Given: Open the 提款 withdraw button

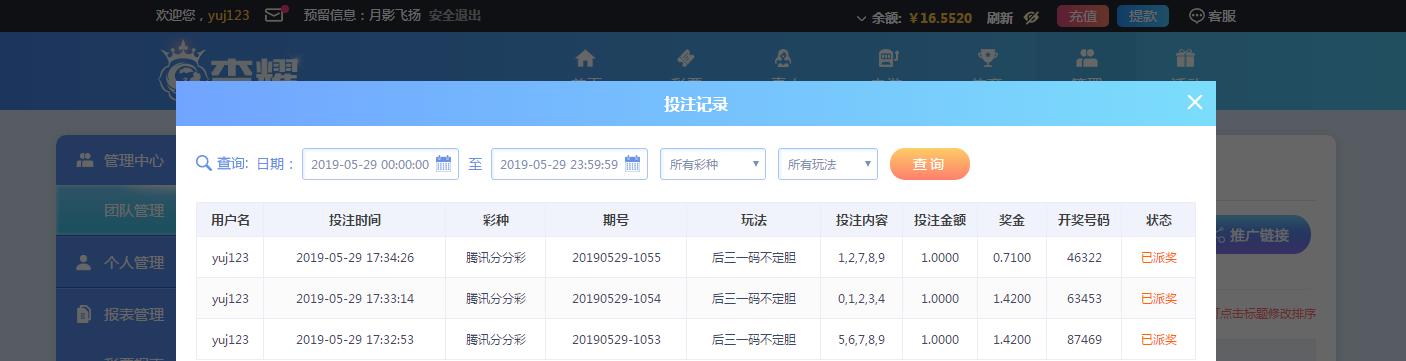Looking at the screenshot, I should point(1142,16).
